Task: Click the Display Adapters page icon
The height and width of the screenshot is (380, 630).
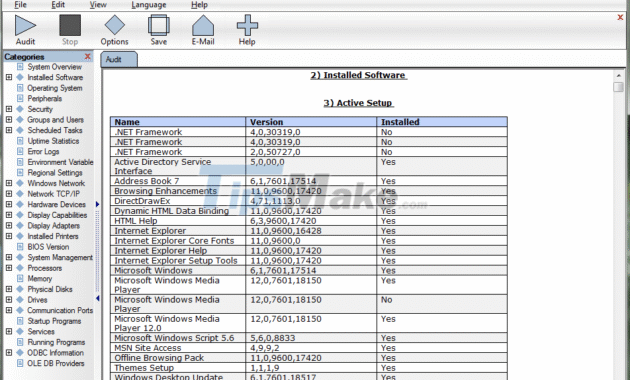Action: pos(20,225)
